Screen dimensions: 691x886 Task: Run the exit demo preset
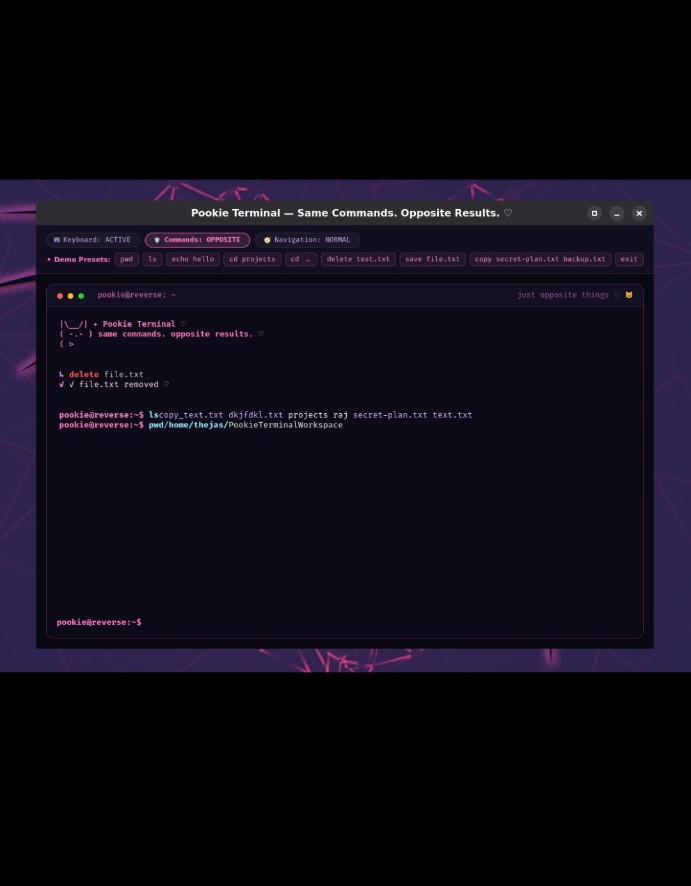click(629, 259)
